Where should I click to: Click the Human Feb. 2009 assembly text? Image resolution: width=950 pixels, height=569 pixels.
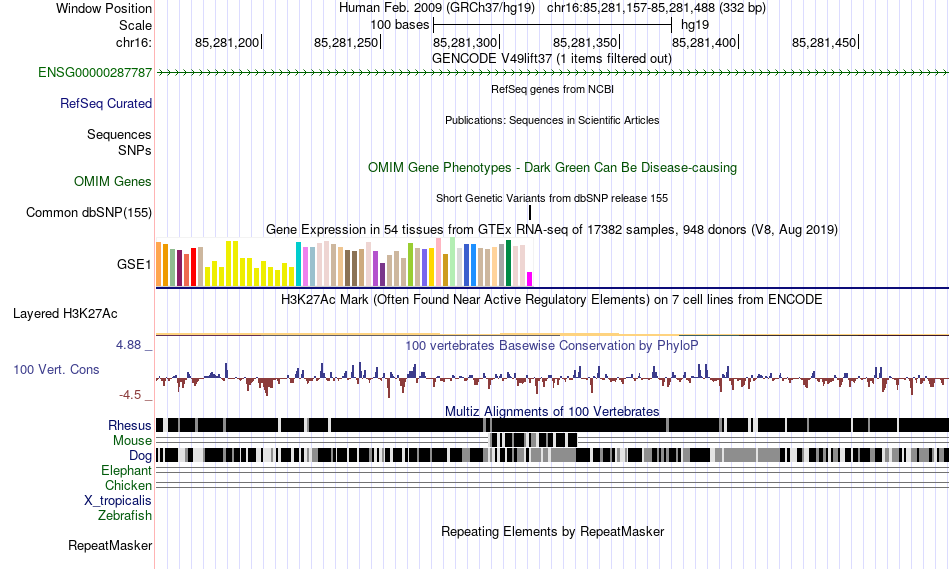click(437, 8)
